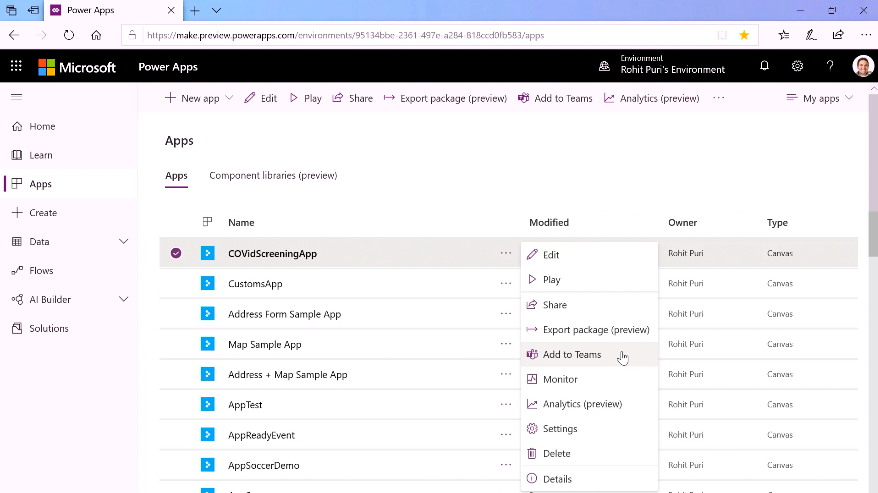Choose Add to Teams in context menu
Image resolution: width=878 pixels, height=493 pixels.
[x=571, y=355]
